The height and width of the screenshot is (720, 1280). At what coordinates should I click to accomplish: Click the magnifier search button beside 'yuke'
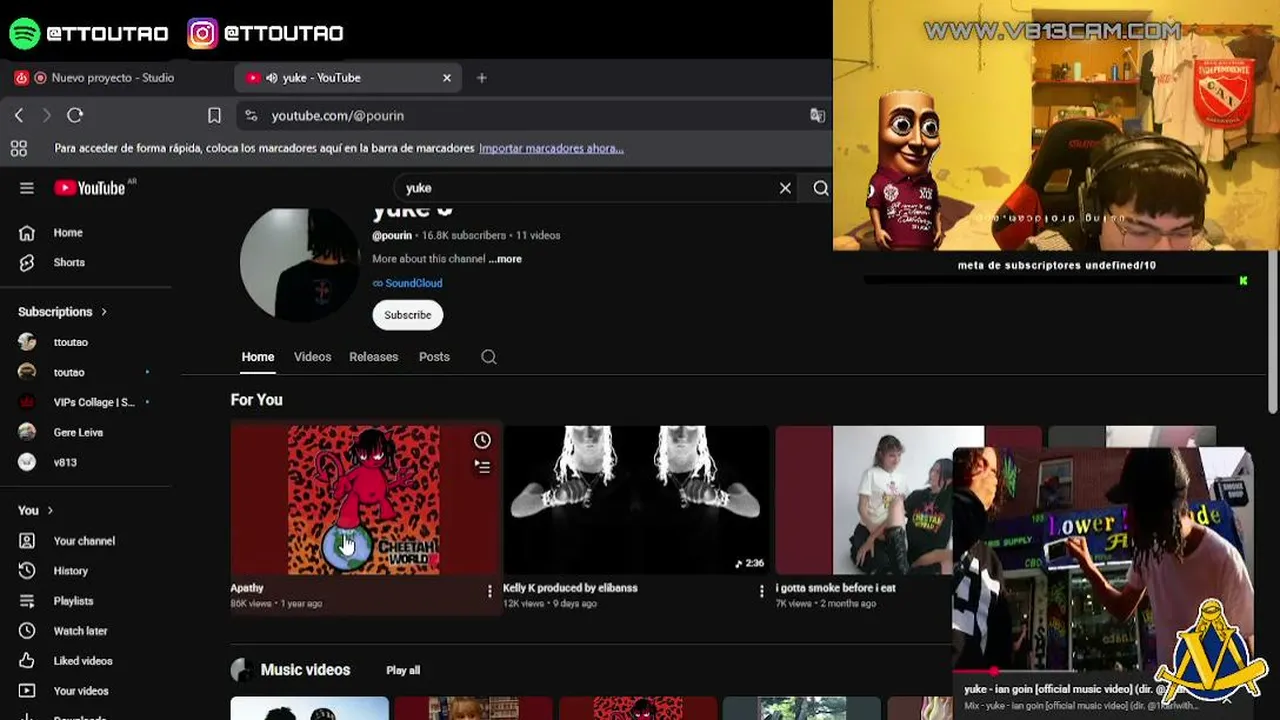pos(820,188)
